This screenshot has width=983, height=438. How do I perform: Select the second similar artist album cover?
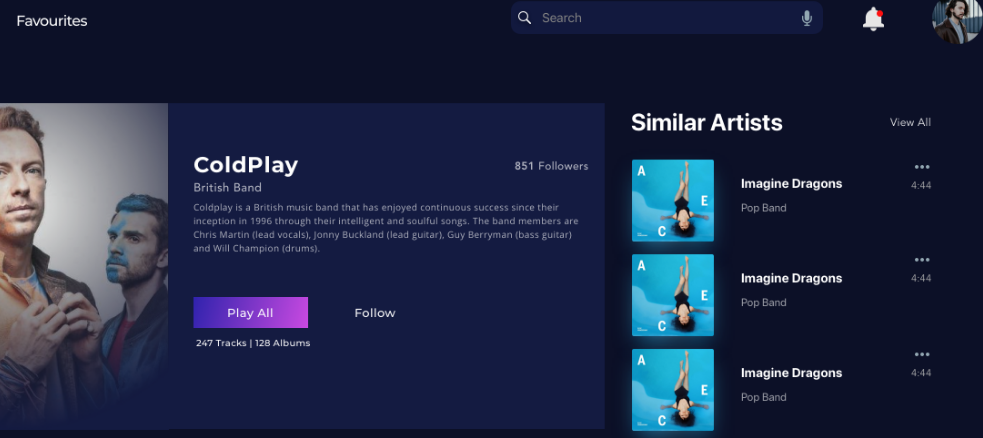673,295
